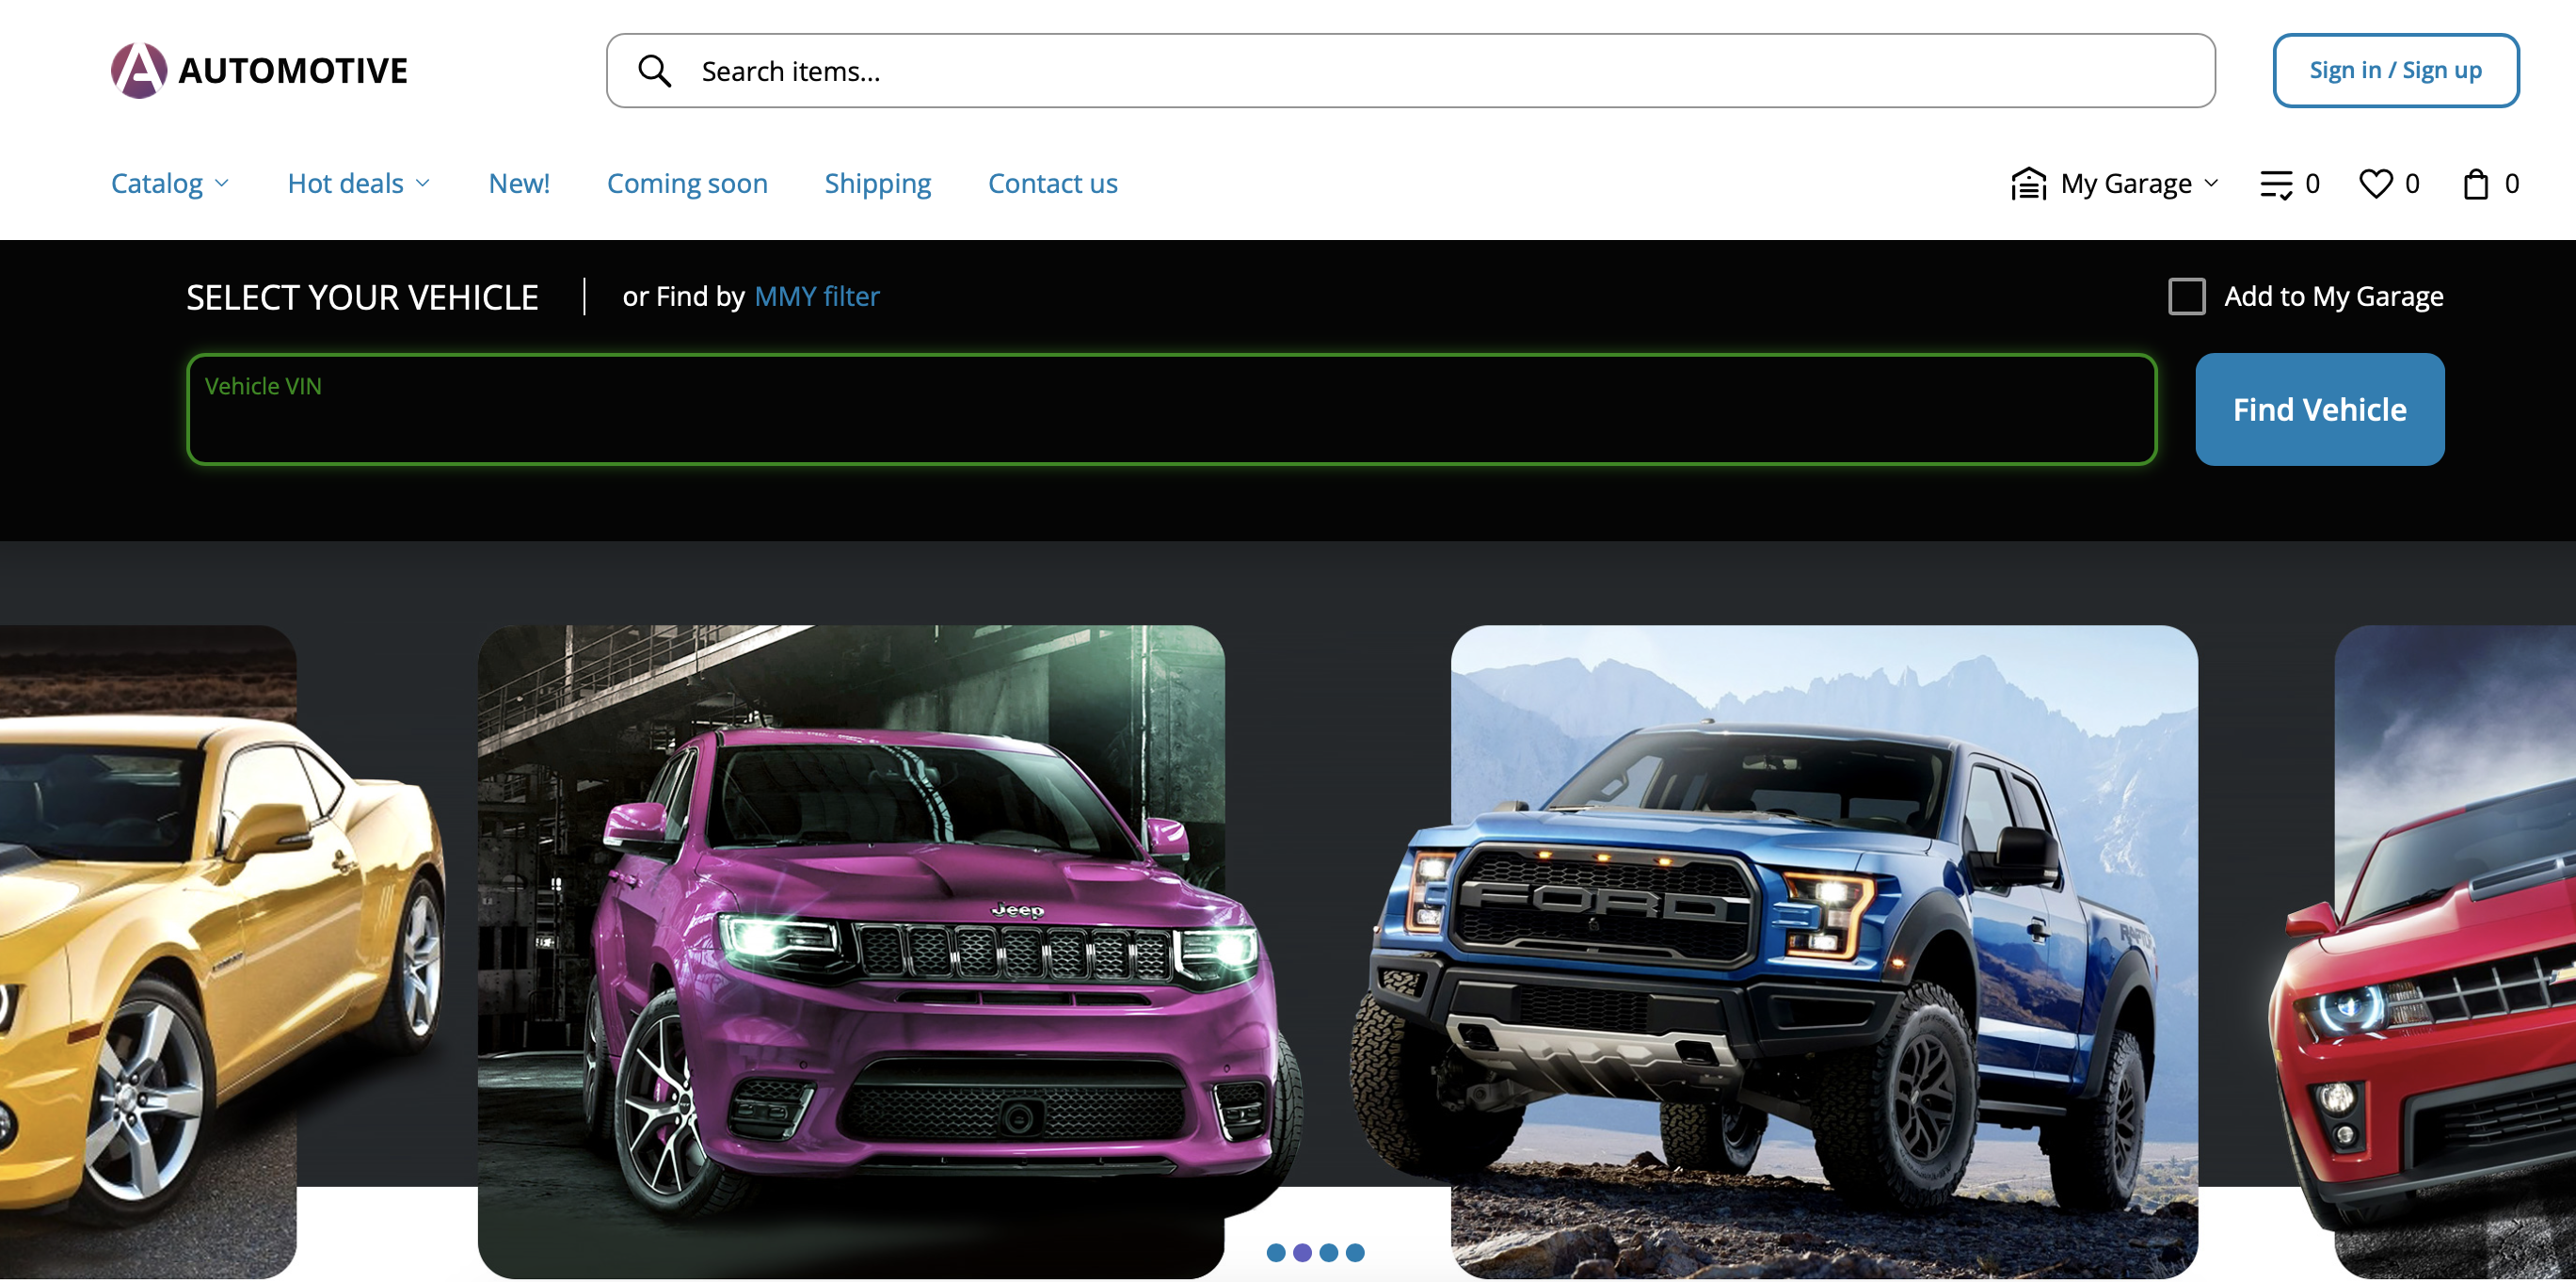The image size is (2576, 1282).
Task: Follow the MMY filter link
Action: 817,297
